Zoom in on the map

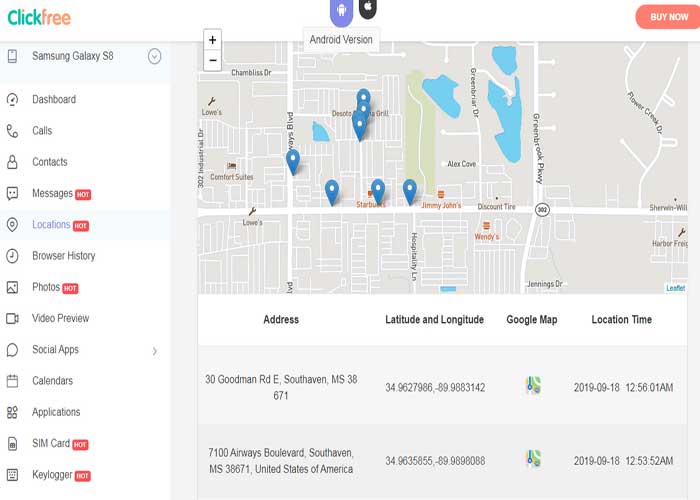[212, 40]
